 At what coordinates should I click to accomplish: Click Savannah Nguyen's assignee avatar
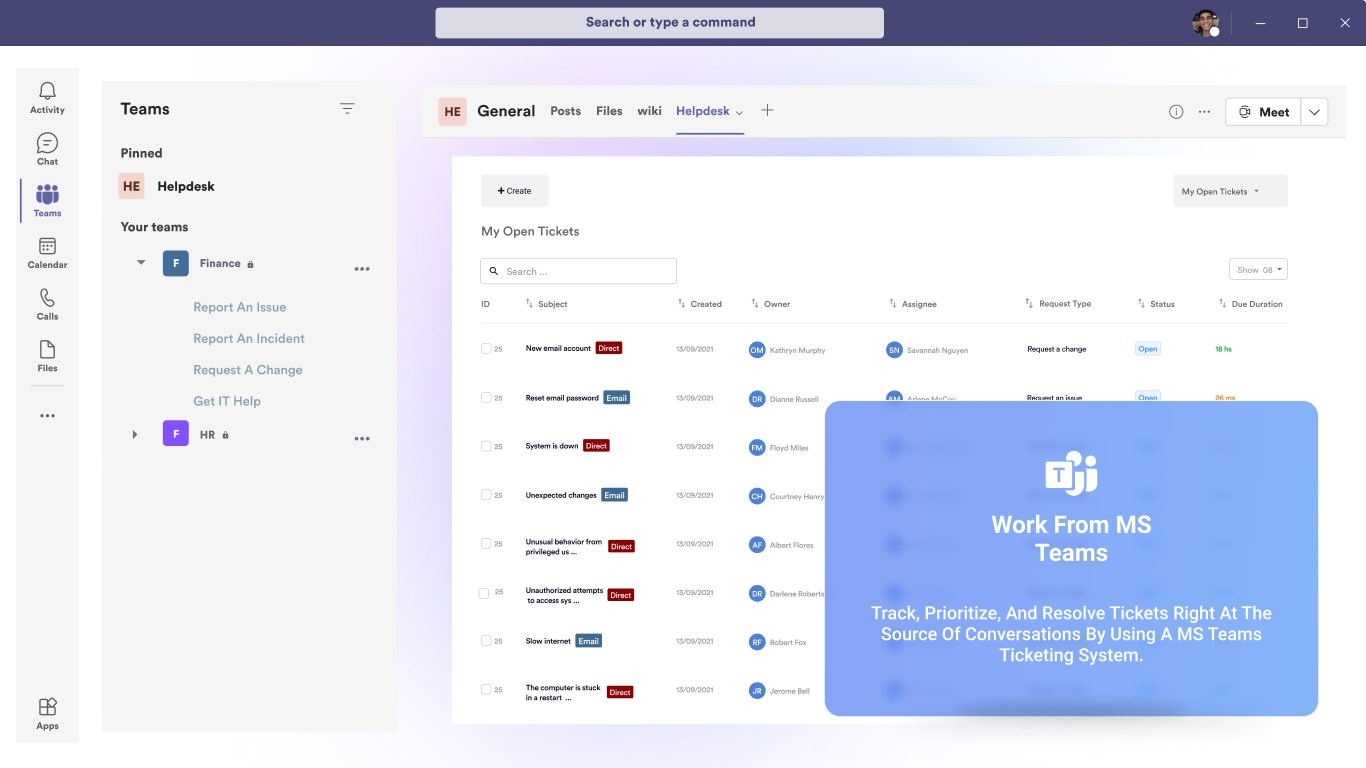point(894,350)
